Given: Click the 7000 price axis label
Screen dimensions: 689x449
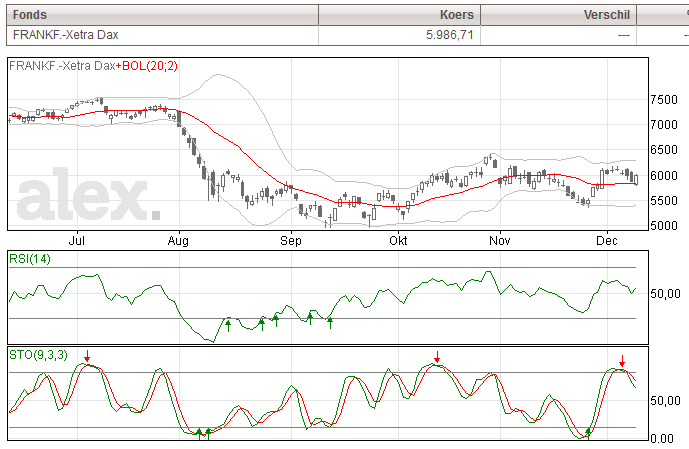Looking at the screenshot, I should point(664,125).
